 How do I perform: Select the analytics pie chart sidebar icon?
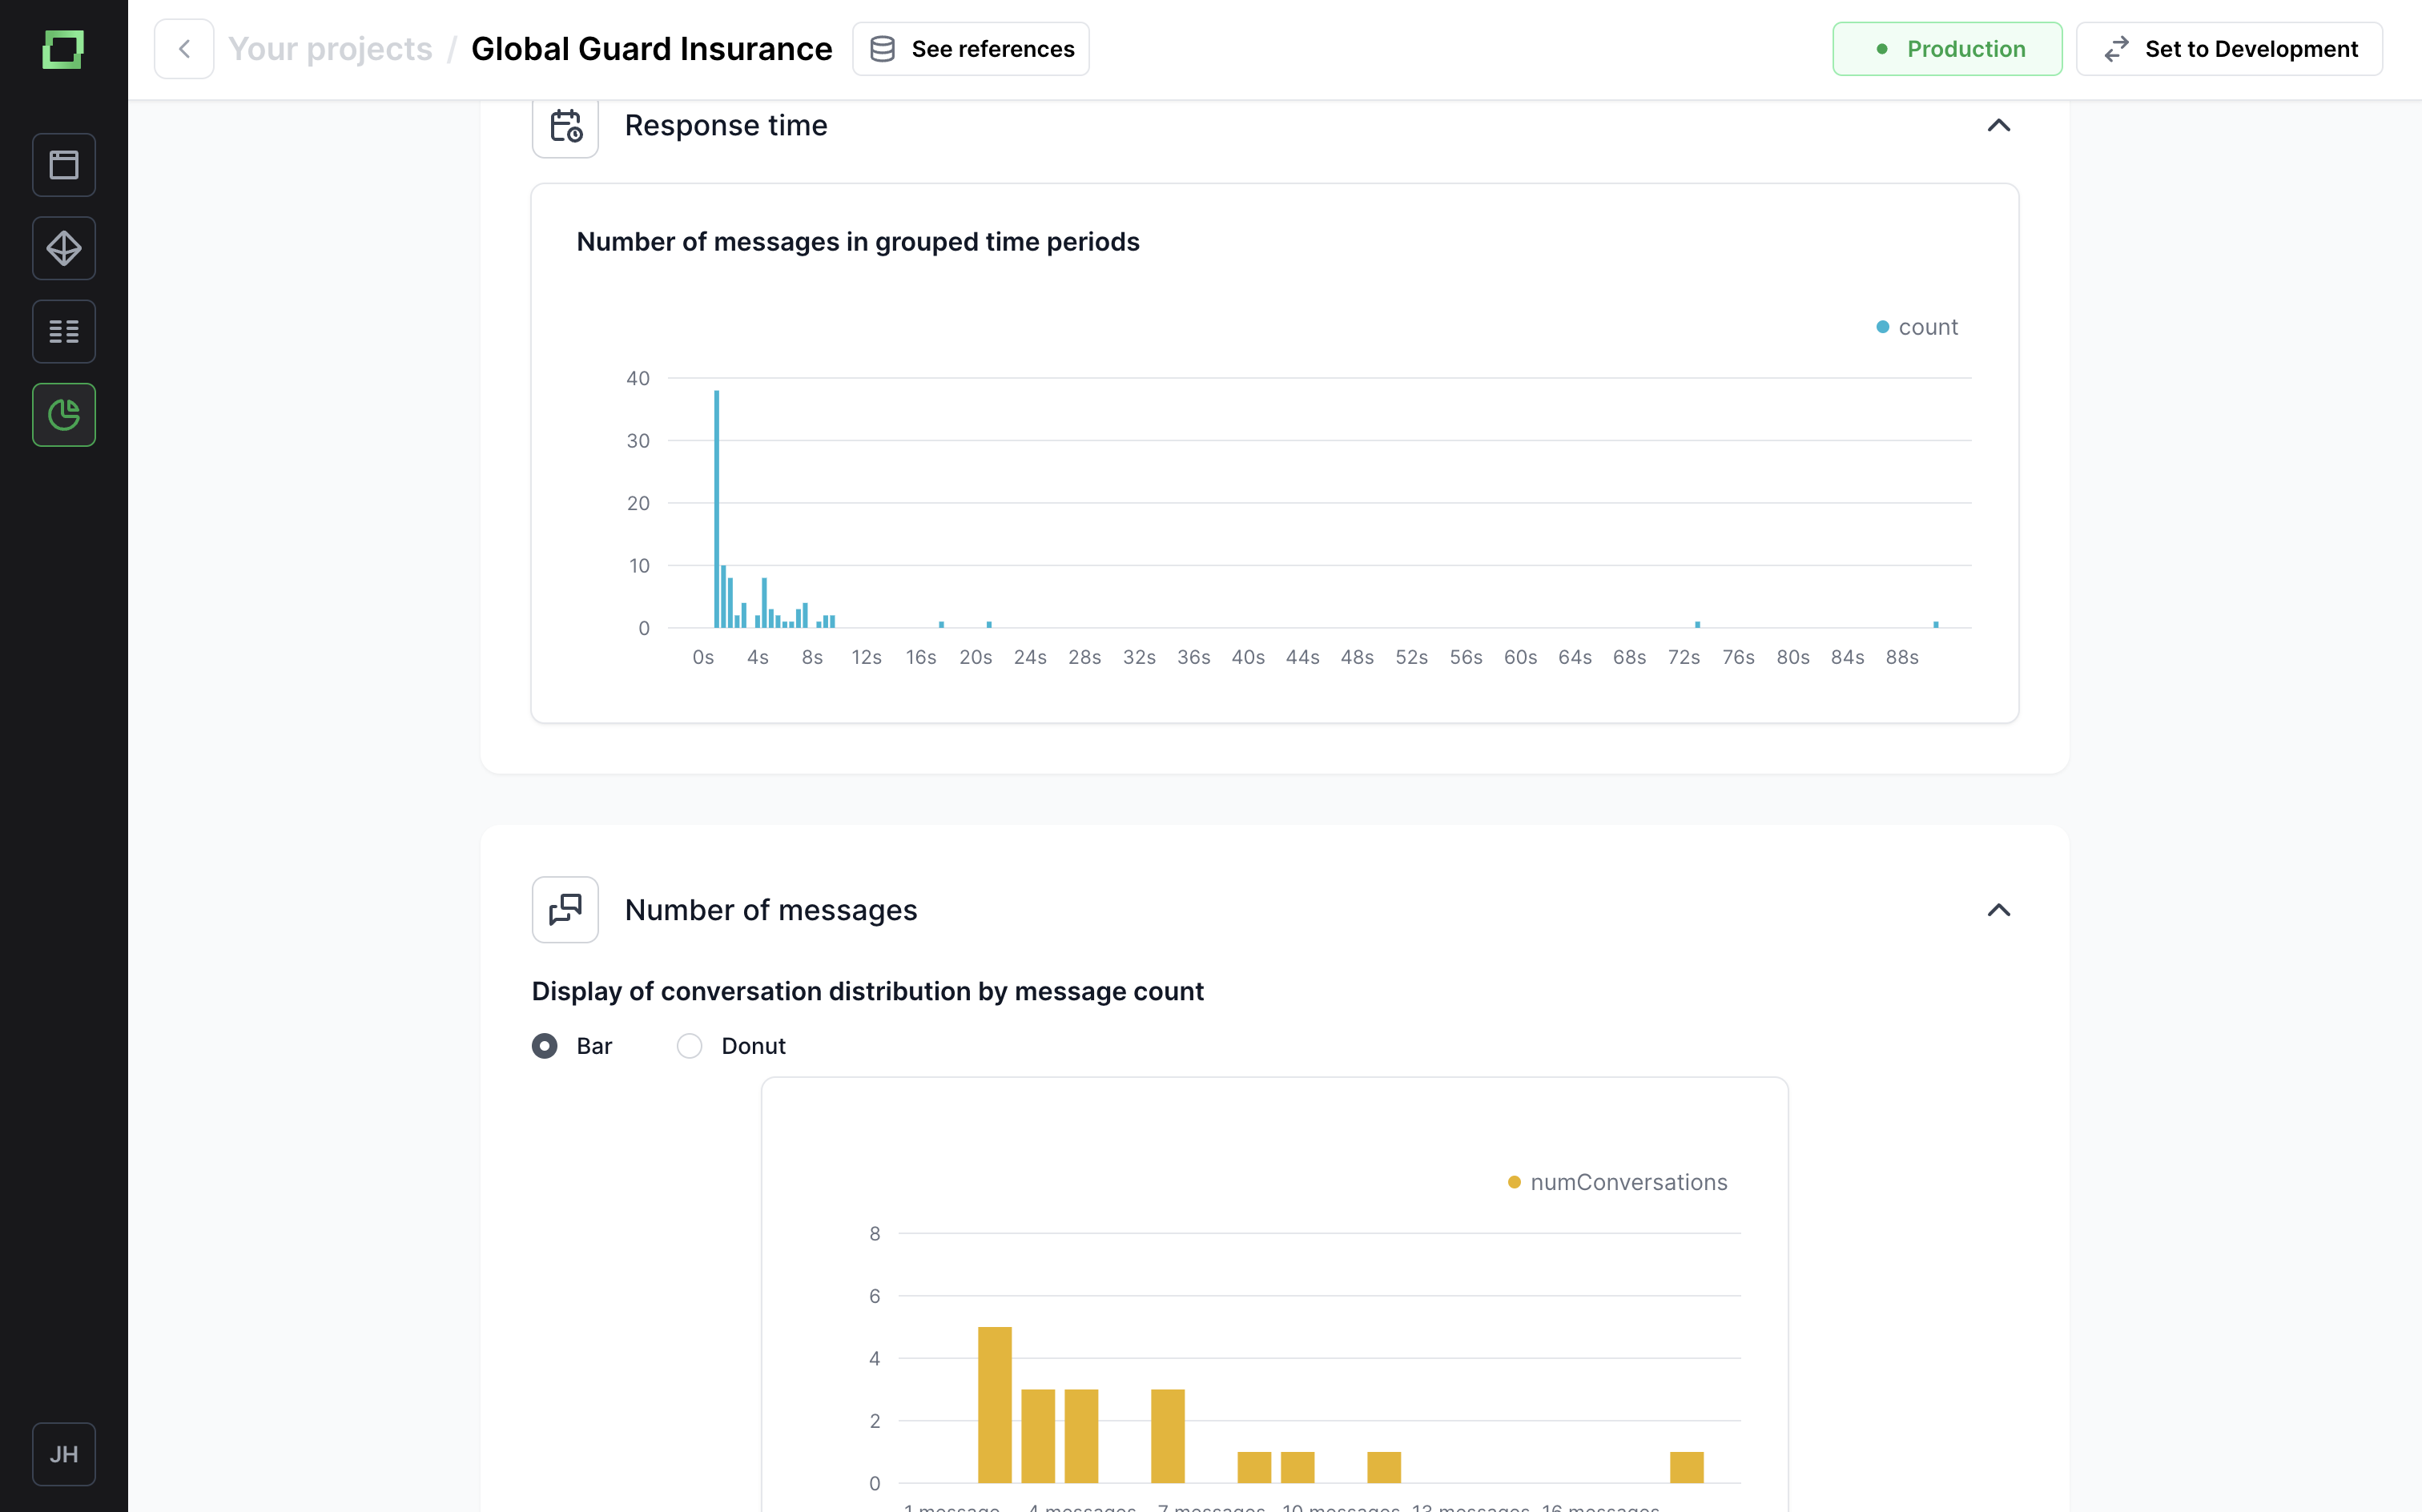[x=64, y=415]
